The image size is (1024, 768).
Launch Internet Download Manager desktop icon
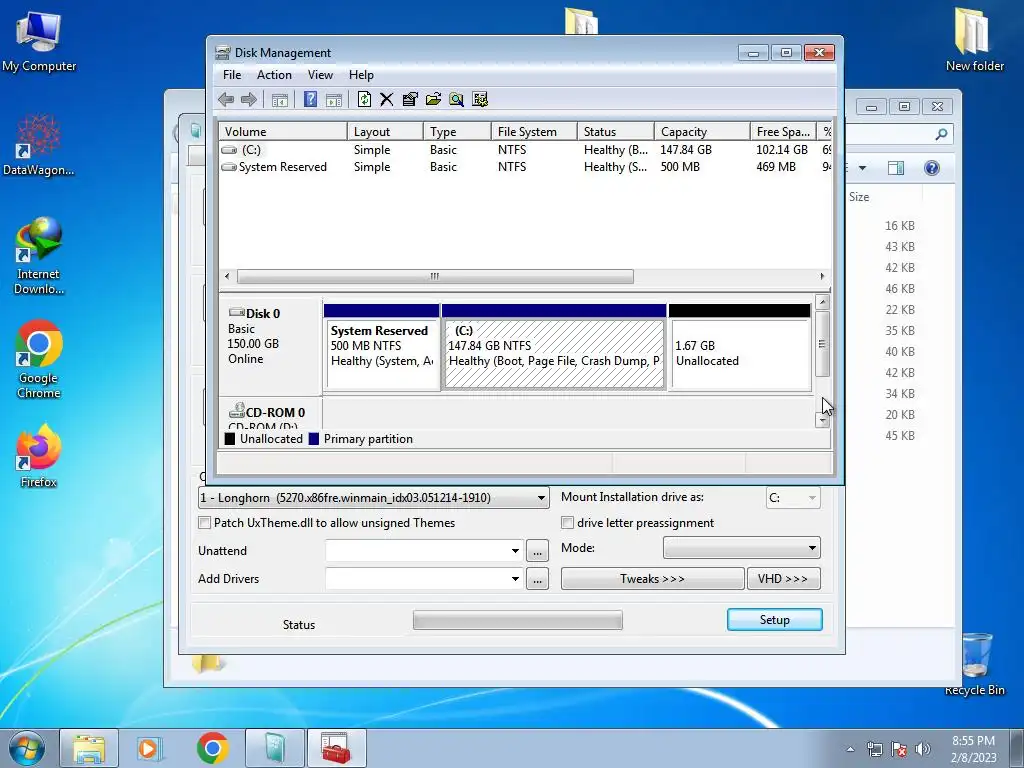39,256
